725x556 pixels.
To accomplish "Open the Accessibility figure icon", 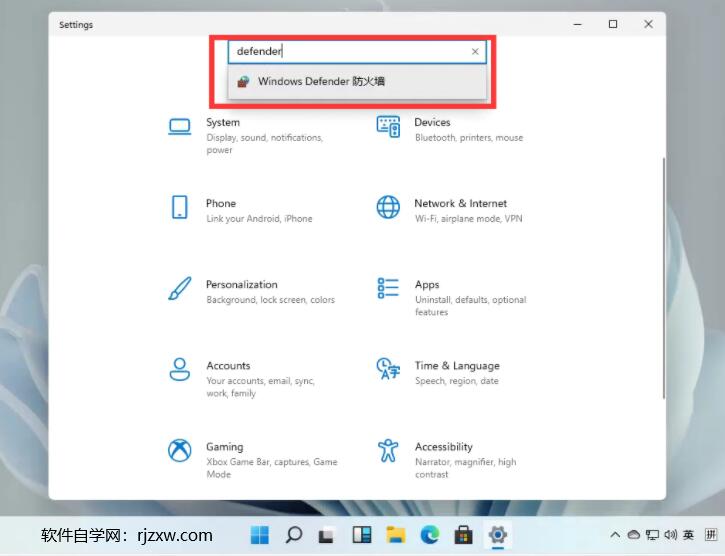I will click(388, 450).
